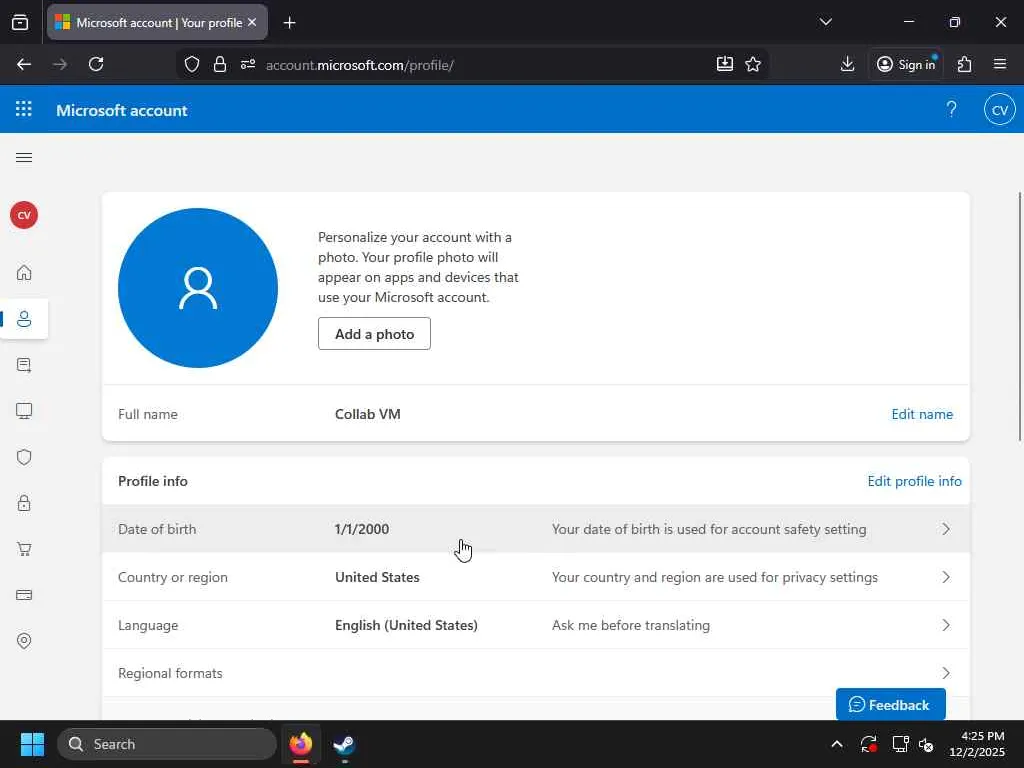Reload the current page
The image size is (1024, 768).
point(96,64)
